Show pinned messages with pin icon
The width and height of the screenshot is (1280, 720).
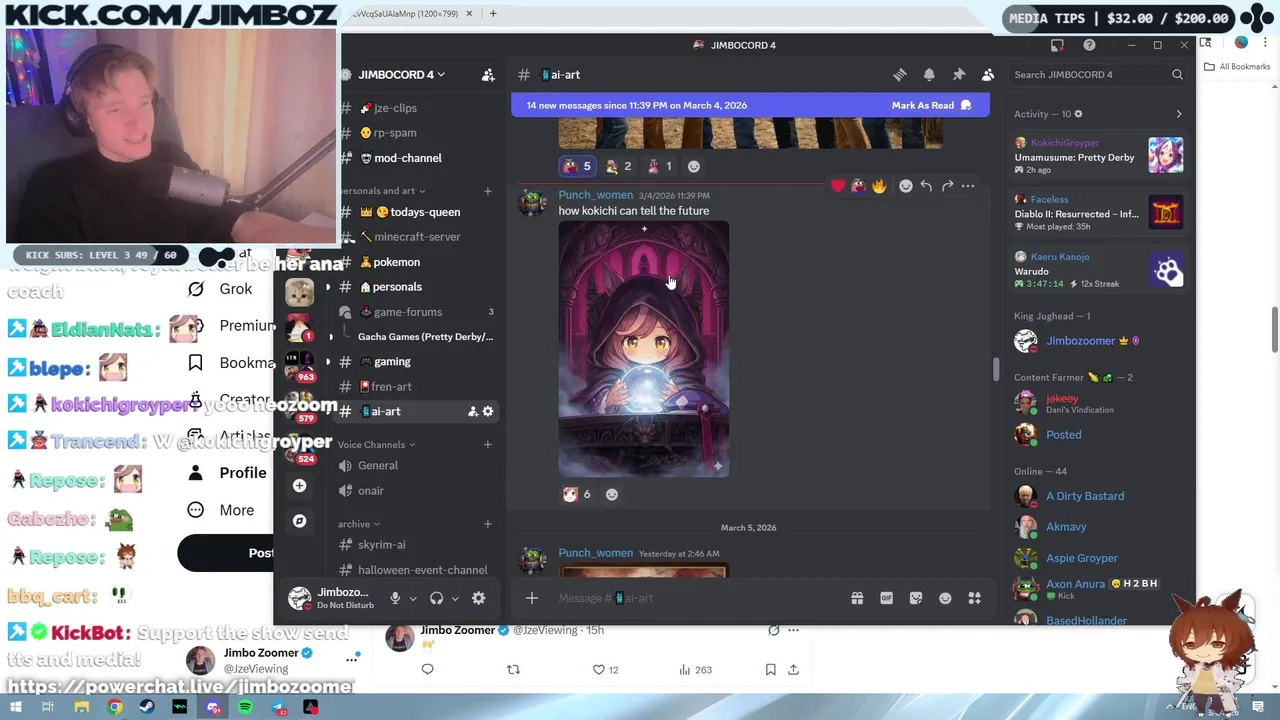[958, 75]
